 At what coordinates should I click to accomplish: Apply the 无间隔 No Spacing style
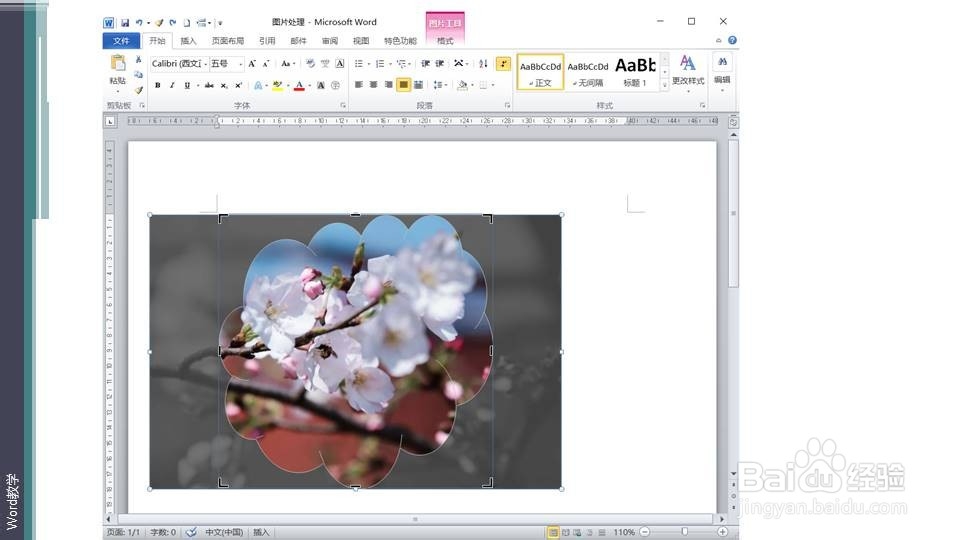pyautogui.click(x=588, y=72)
